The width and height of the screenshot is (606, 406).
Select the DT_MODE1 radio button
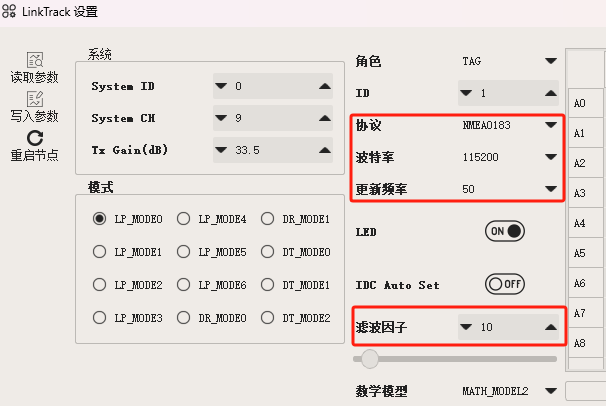[267, 285]
